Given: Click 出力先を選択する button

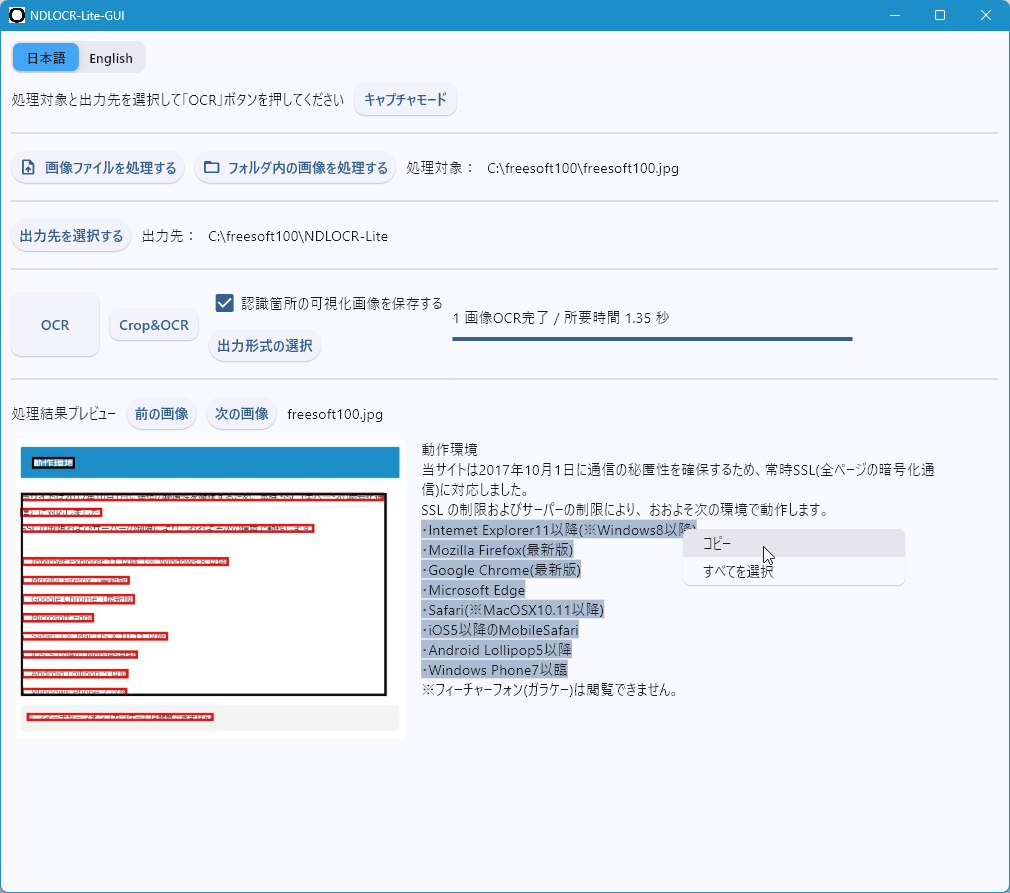Looking at the screenshot, I should tap(71, 236).
